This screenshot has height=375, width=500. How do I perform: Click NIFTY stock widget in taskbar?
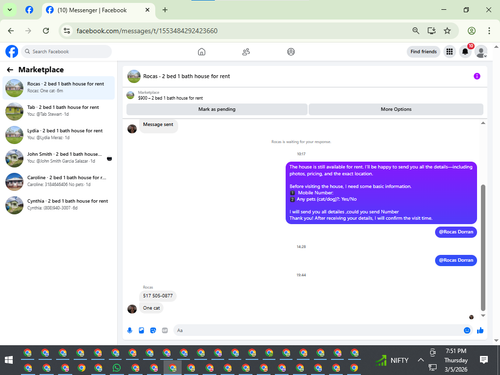[392, 360]
